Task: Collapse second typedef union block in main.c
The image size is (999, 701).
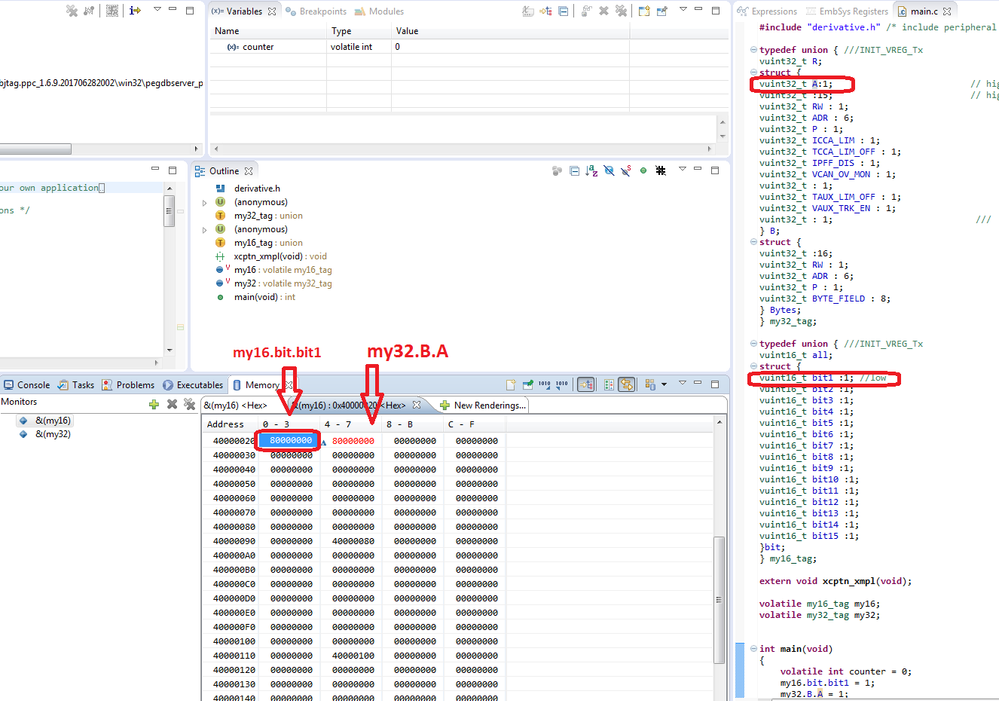Action: pyautogui.click(x=753, y=343)
